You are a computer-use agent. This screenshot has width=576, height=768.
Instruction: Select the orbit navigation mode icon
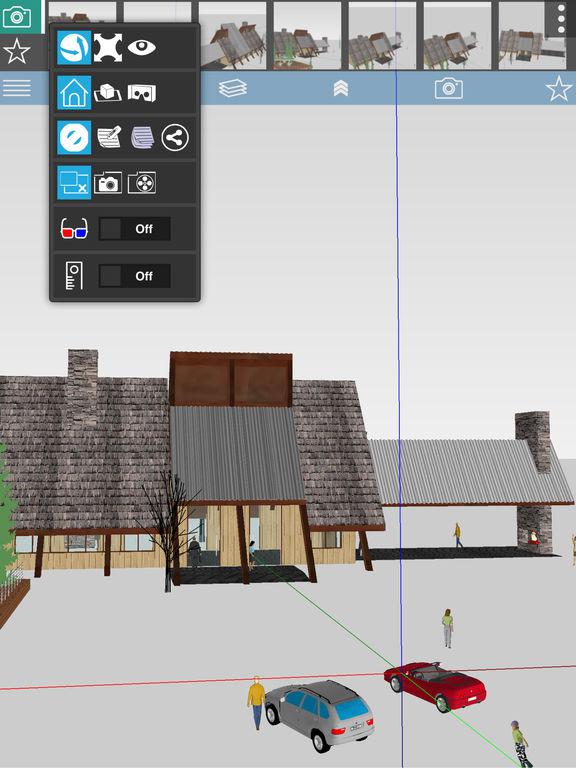pos(74,48)
